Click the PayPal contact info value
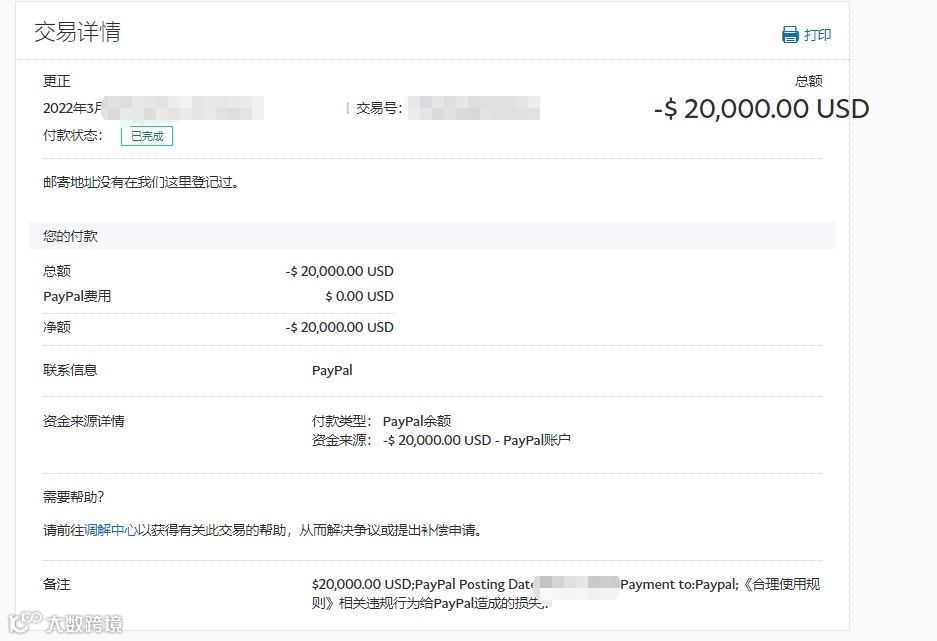The width and height of the screenshot is (937, 641). coord(332,370)
